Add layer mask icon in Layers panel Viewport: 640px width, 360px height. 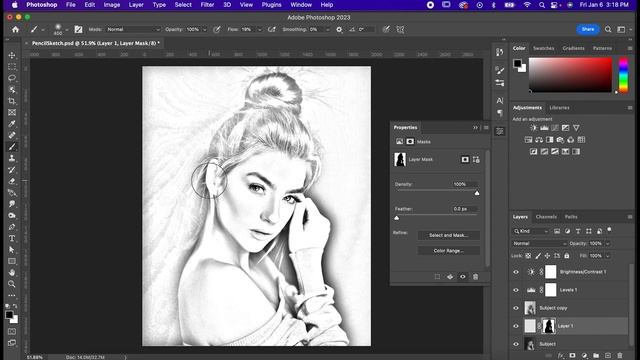tap(572, 356)
